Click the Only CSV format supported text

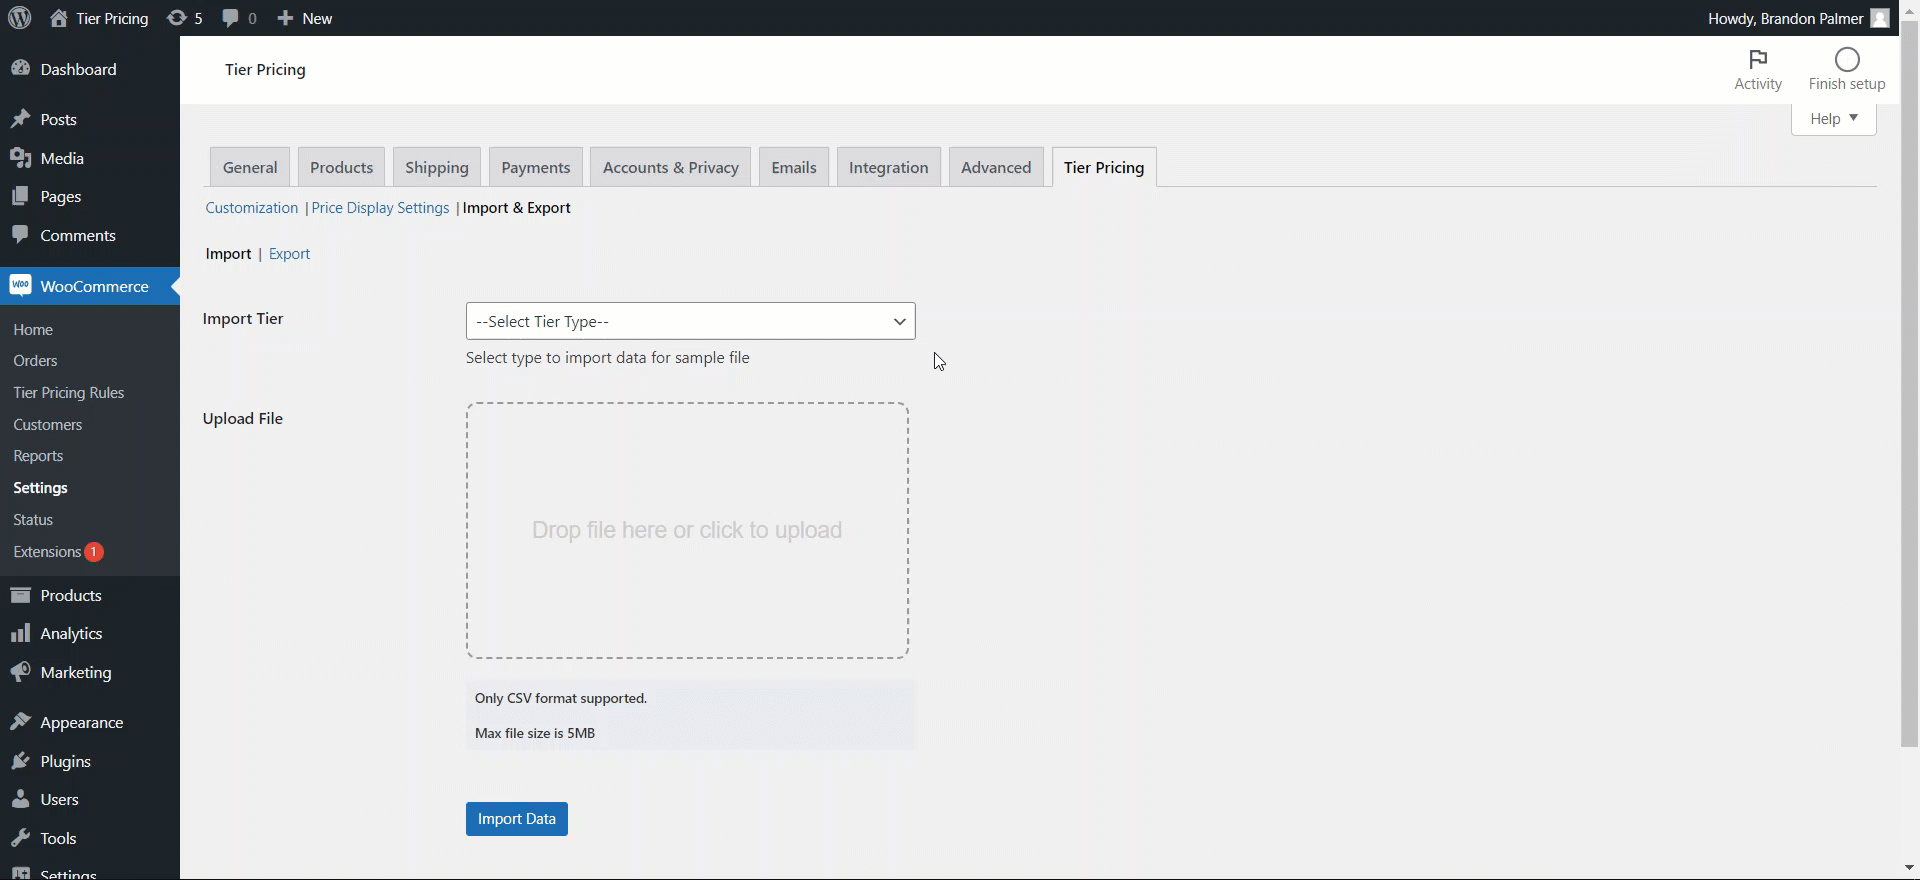(x=561, y=698)
